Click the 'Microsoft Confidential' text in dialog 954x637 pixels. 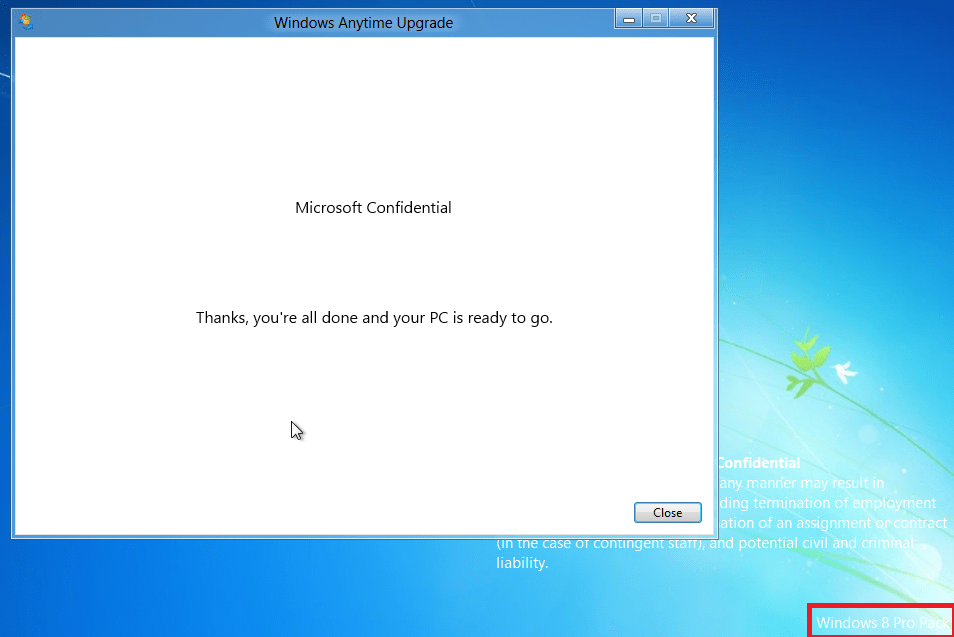tap(373, 207)
